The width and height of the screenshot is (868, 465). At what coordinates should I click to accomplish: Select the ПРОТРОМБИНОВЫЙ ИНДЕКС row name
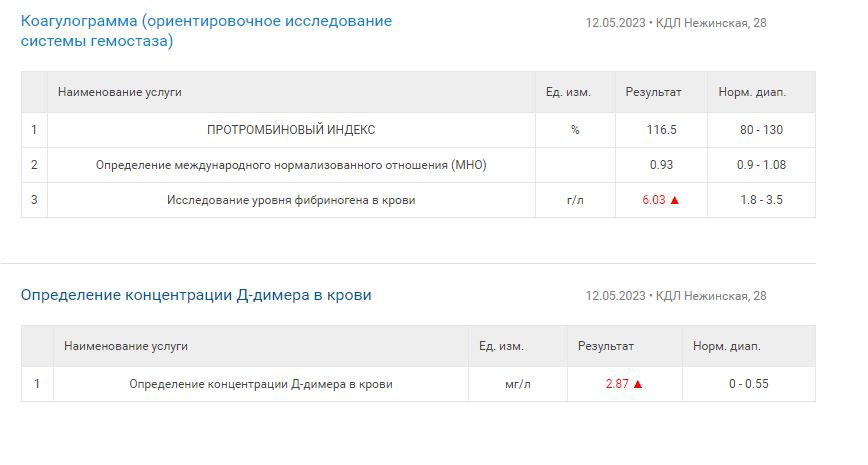[291, 130]
